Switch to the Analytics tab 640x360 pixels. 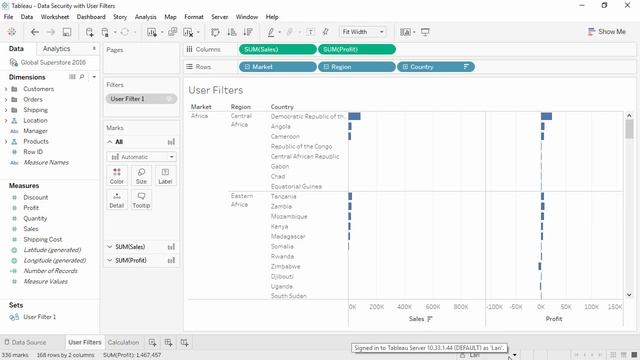[56, 49]
